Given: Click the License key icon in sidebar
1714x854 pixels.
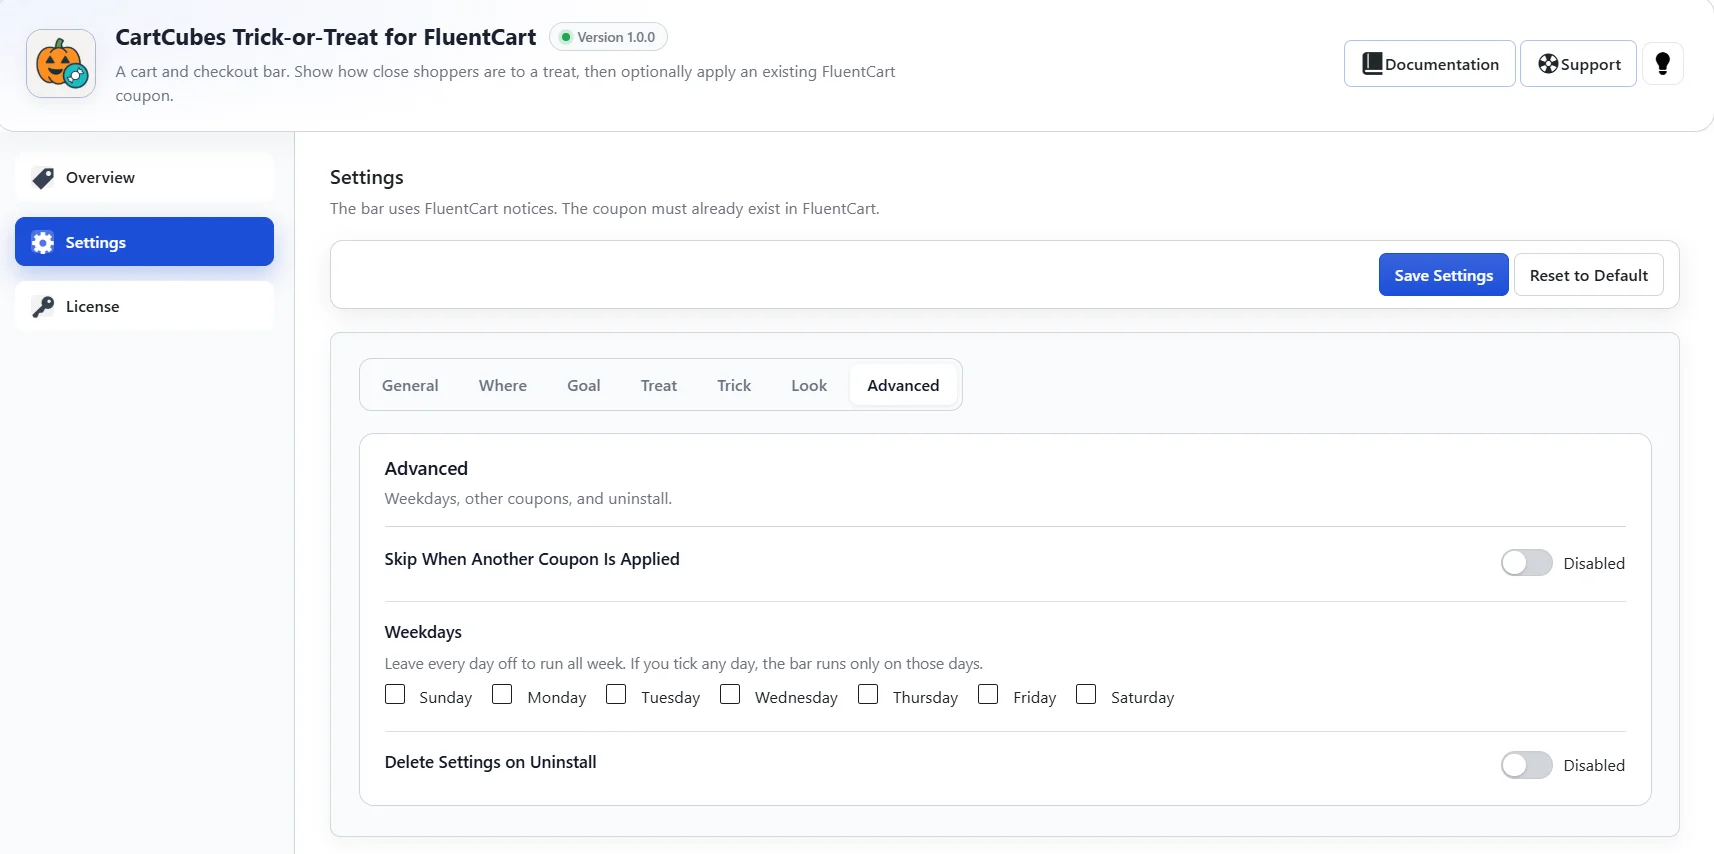Looking at the screenshot, I should [43, 307].
